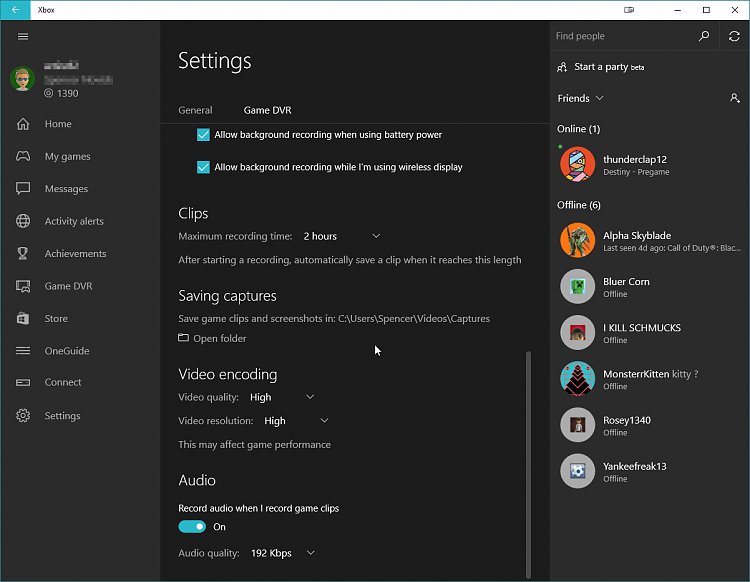Open Alpha Skyblade's profile name
Screen dimensions: 750x582
click(637, 235)
